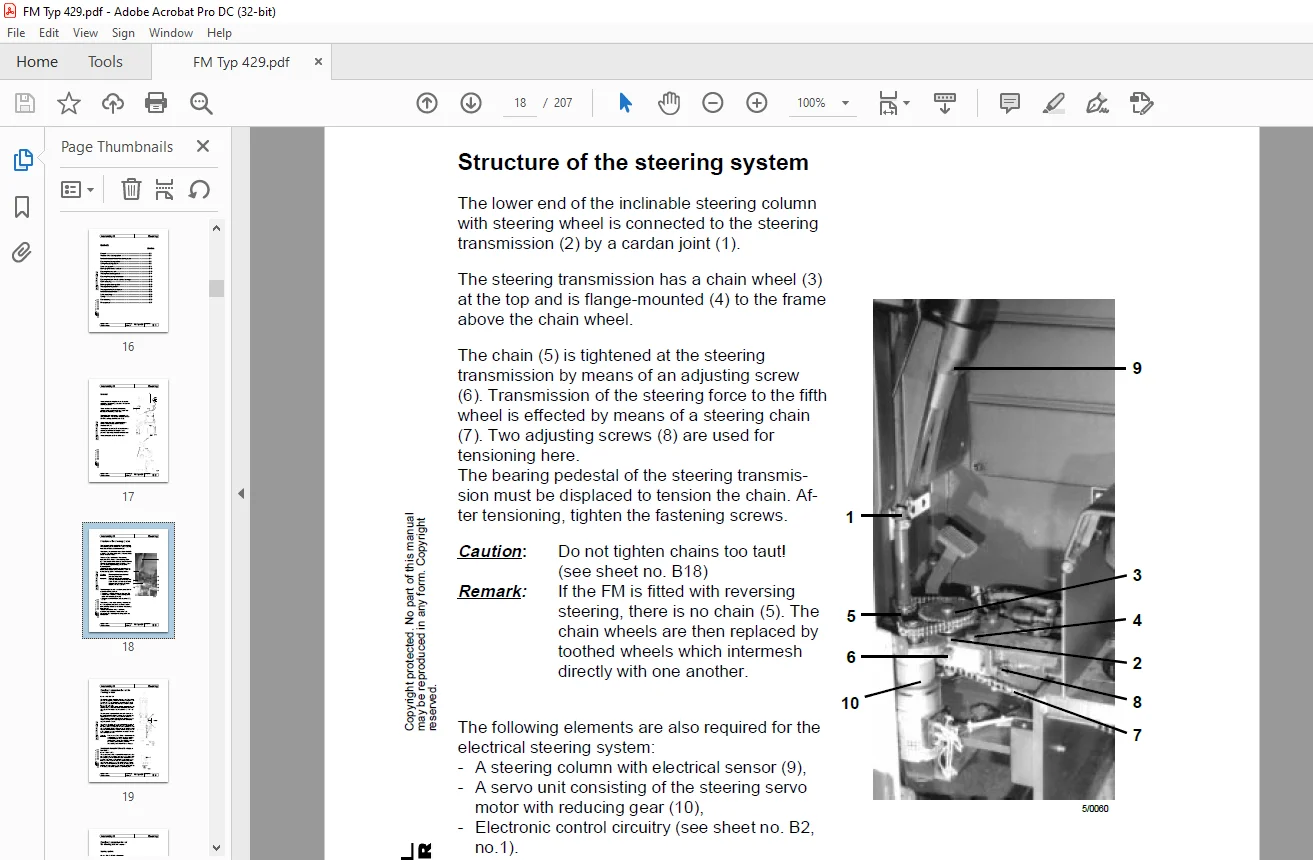1313x860 pixels.
Task: Click the underlined word 'Caution'
Action: coord(490,552)
